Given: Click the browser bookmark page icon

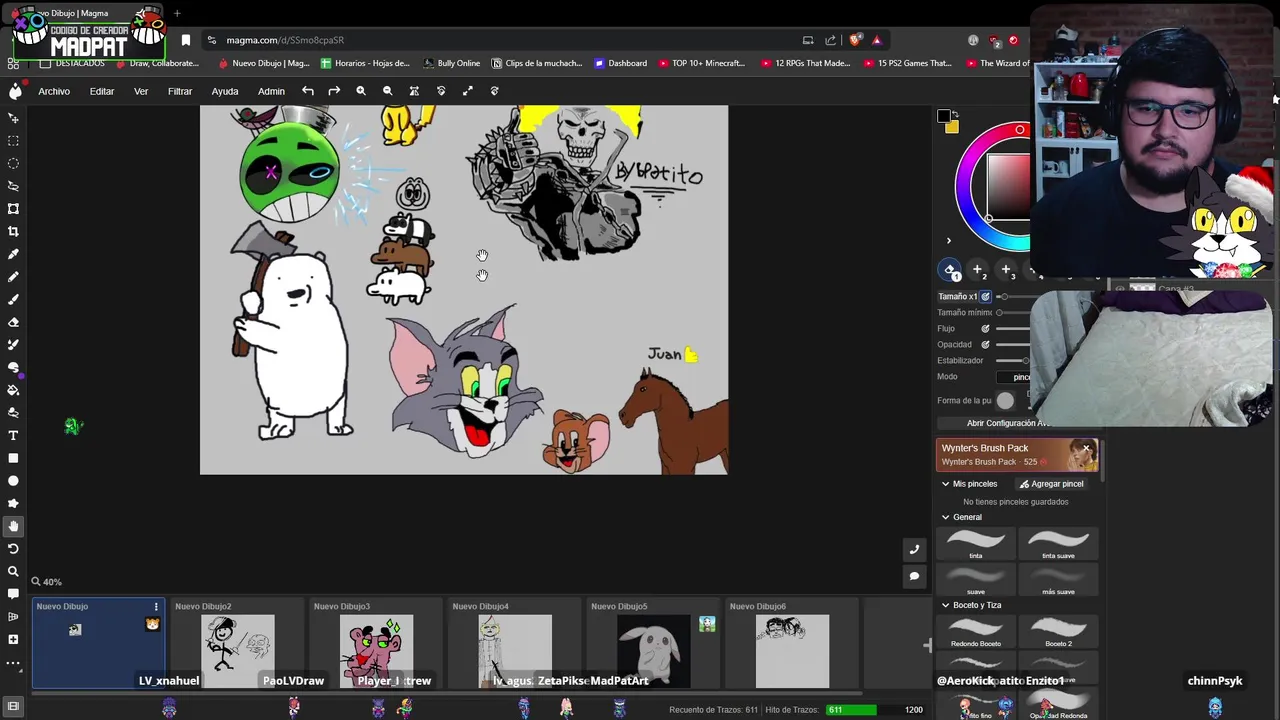Looking at the screenshot, I should (x=185, y=40).
